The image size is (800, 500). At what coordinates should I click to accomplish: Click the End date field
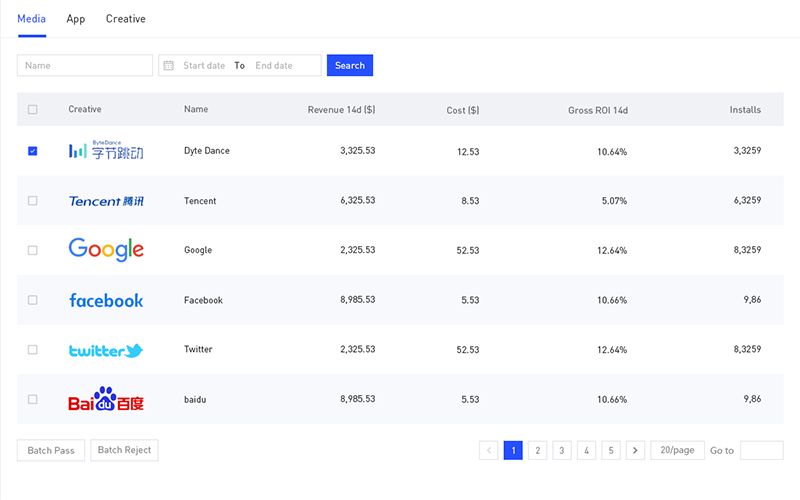[x=274, y=65]
